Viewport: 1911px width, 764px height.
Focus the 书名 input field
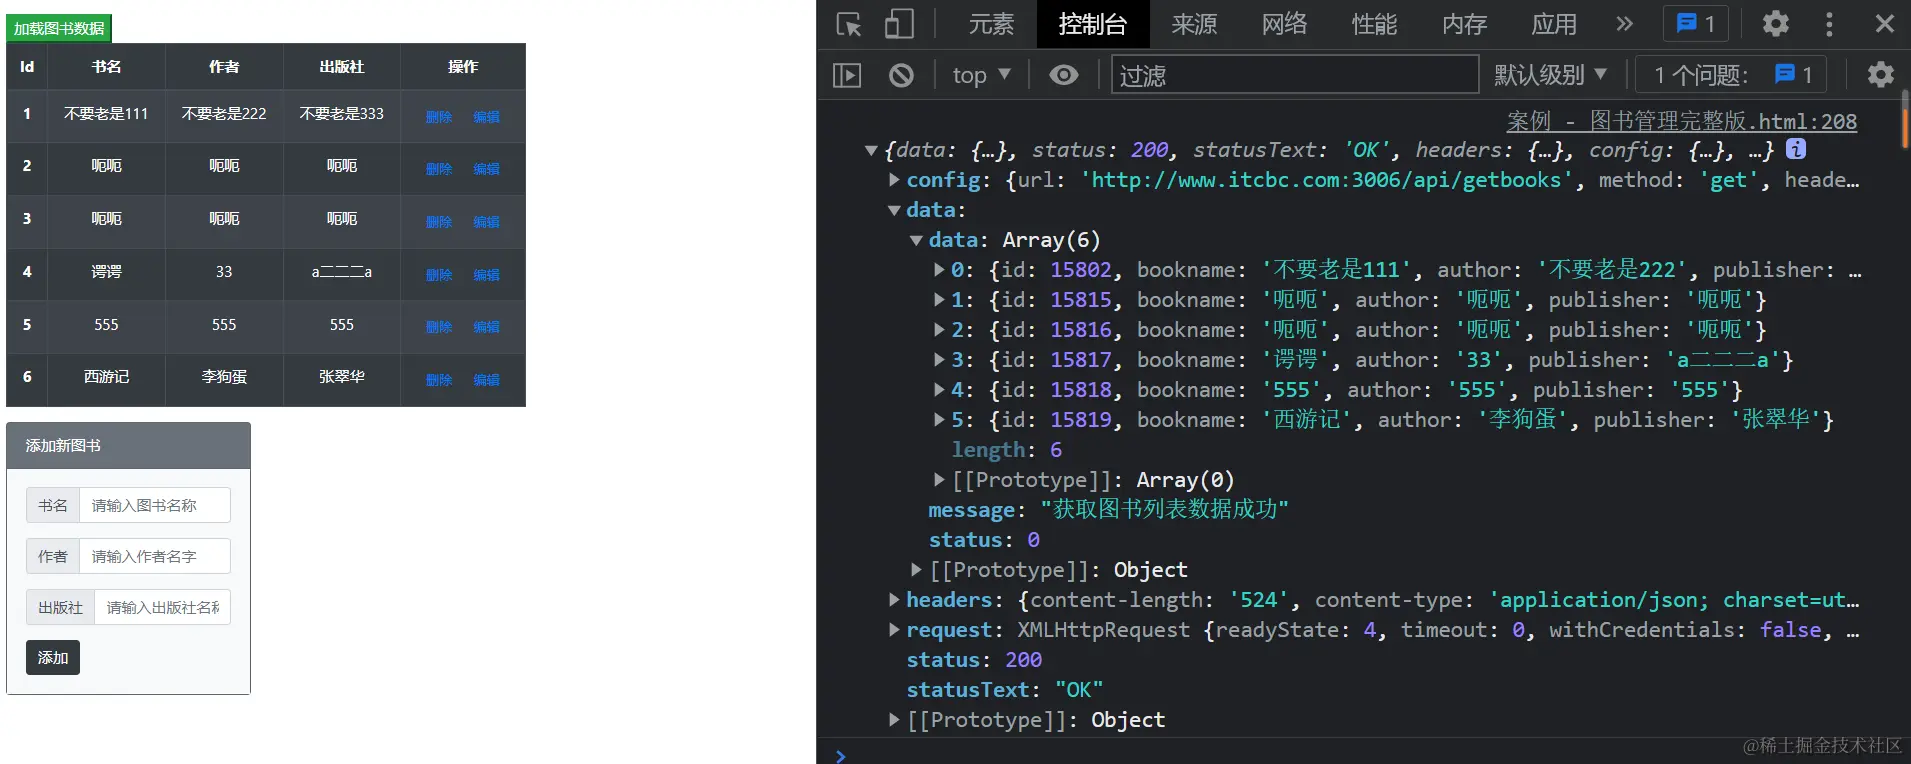[x=155, y=505]
